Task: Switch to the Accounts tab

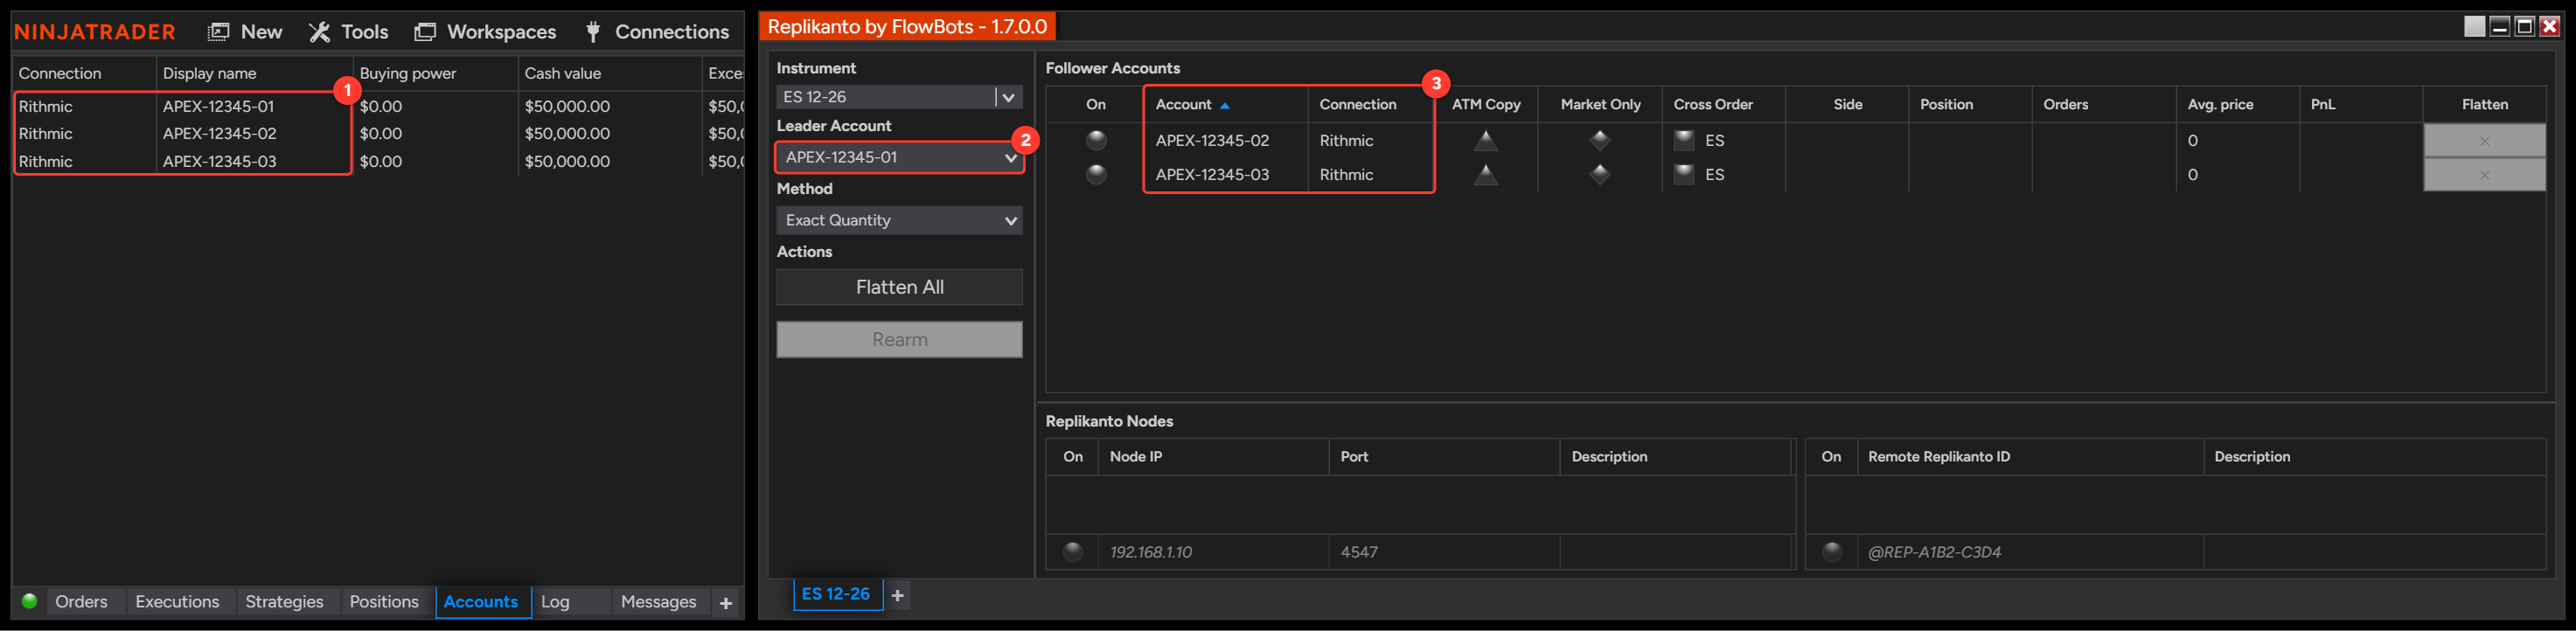Action: pyautogui.click(x=481, y=602)
